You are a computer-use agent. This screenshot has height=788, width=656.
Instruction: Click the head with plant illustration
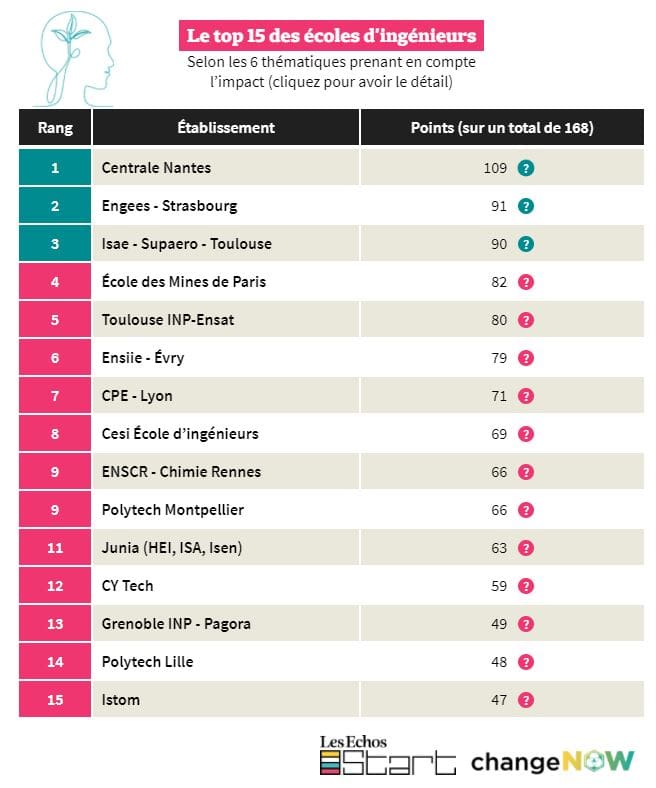pos(75,59)
